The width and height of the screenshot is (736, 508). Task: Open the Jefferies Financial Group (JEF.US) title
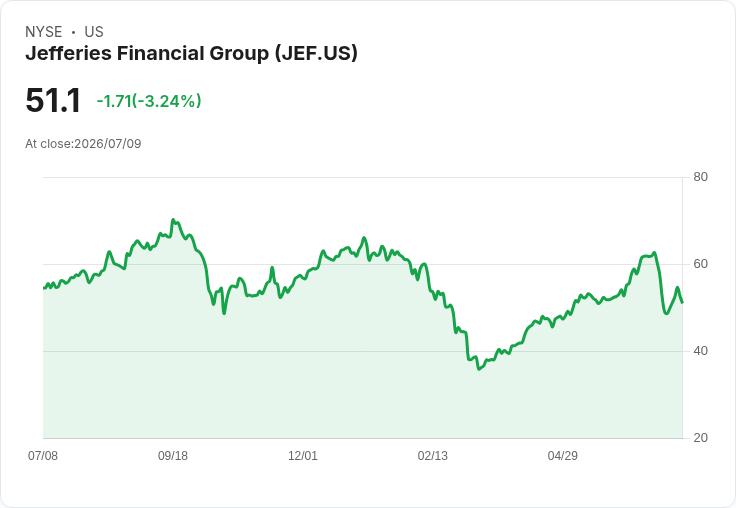click(x=192, y=54)
